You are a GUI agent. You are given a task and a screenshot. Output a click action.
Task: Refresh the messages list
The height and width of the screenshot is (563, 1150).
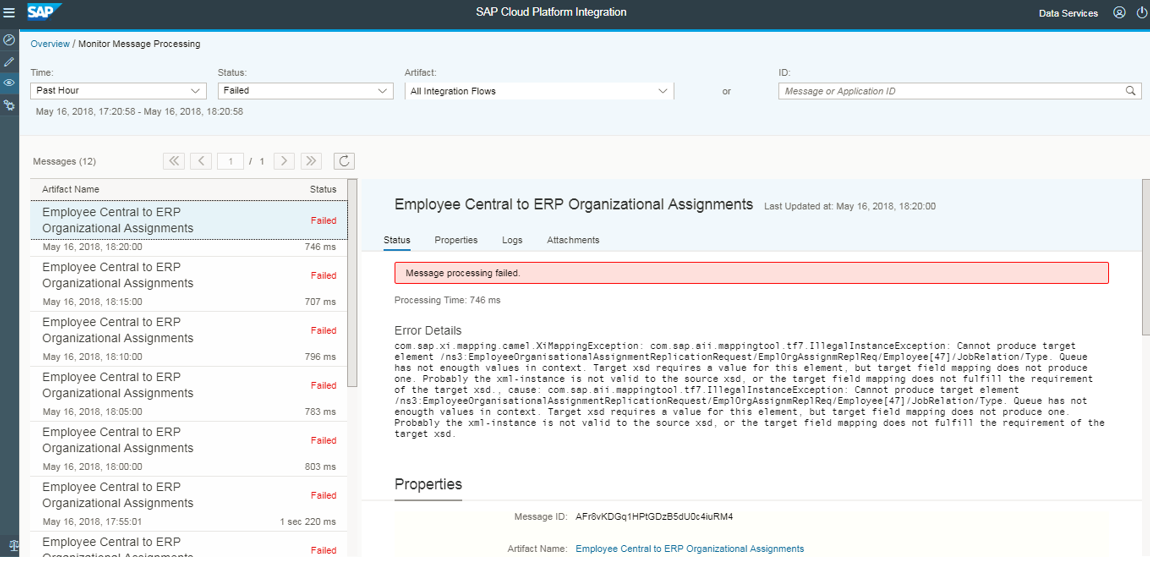click(344, 161)
